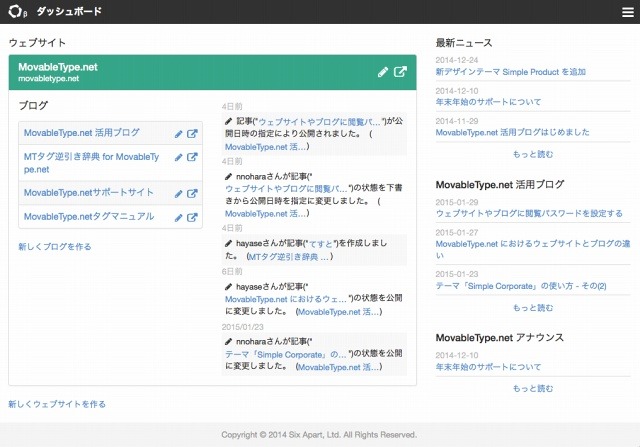Open MTタグ逆引き辞典 … link in hayase activity
Screen dimensions: 640x447
(289, 257)
